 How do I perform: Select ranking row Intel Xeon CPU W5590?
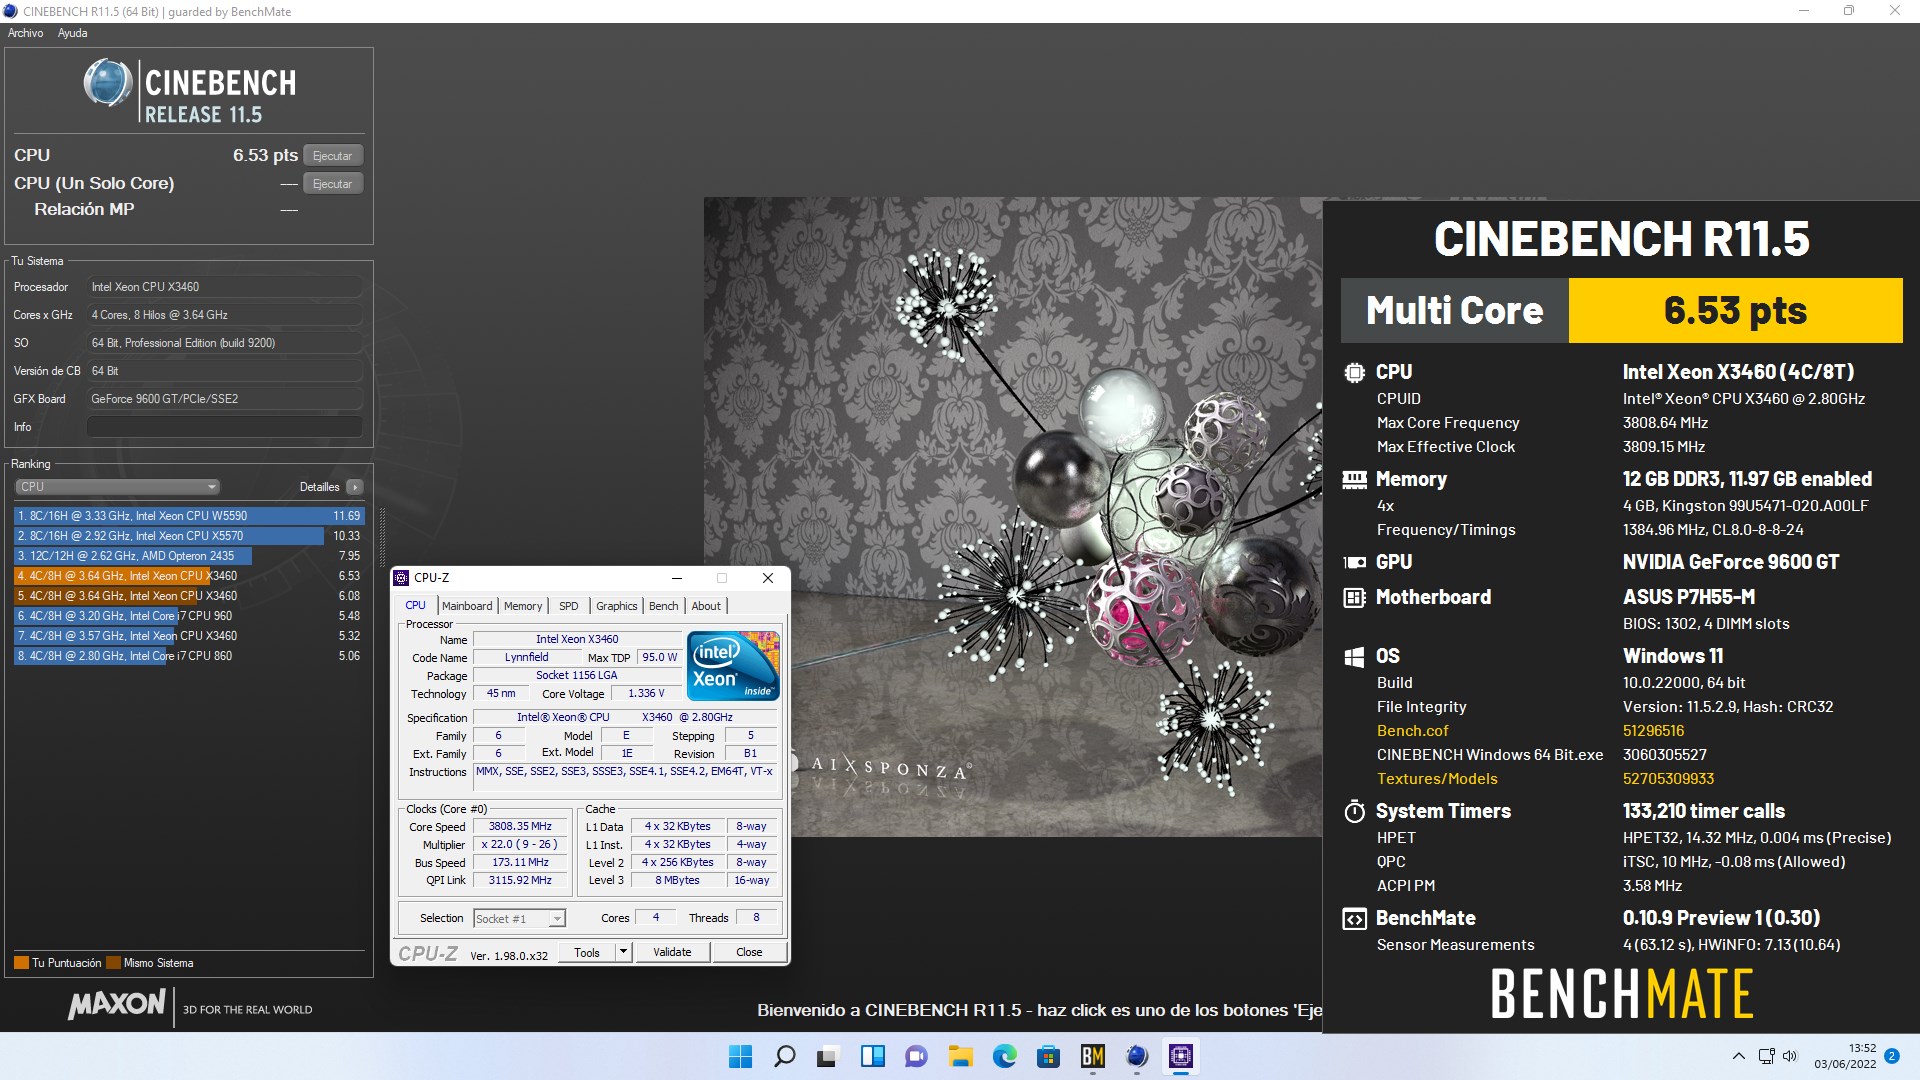coord(189,516)
